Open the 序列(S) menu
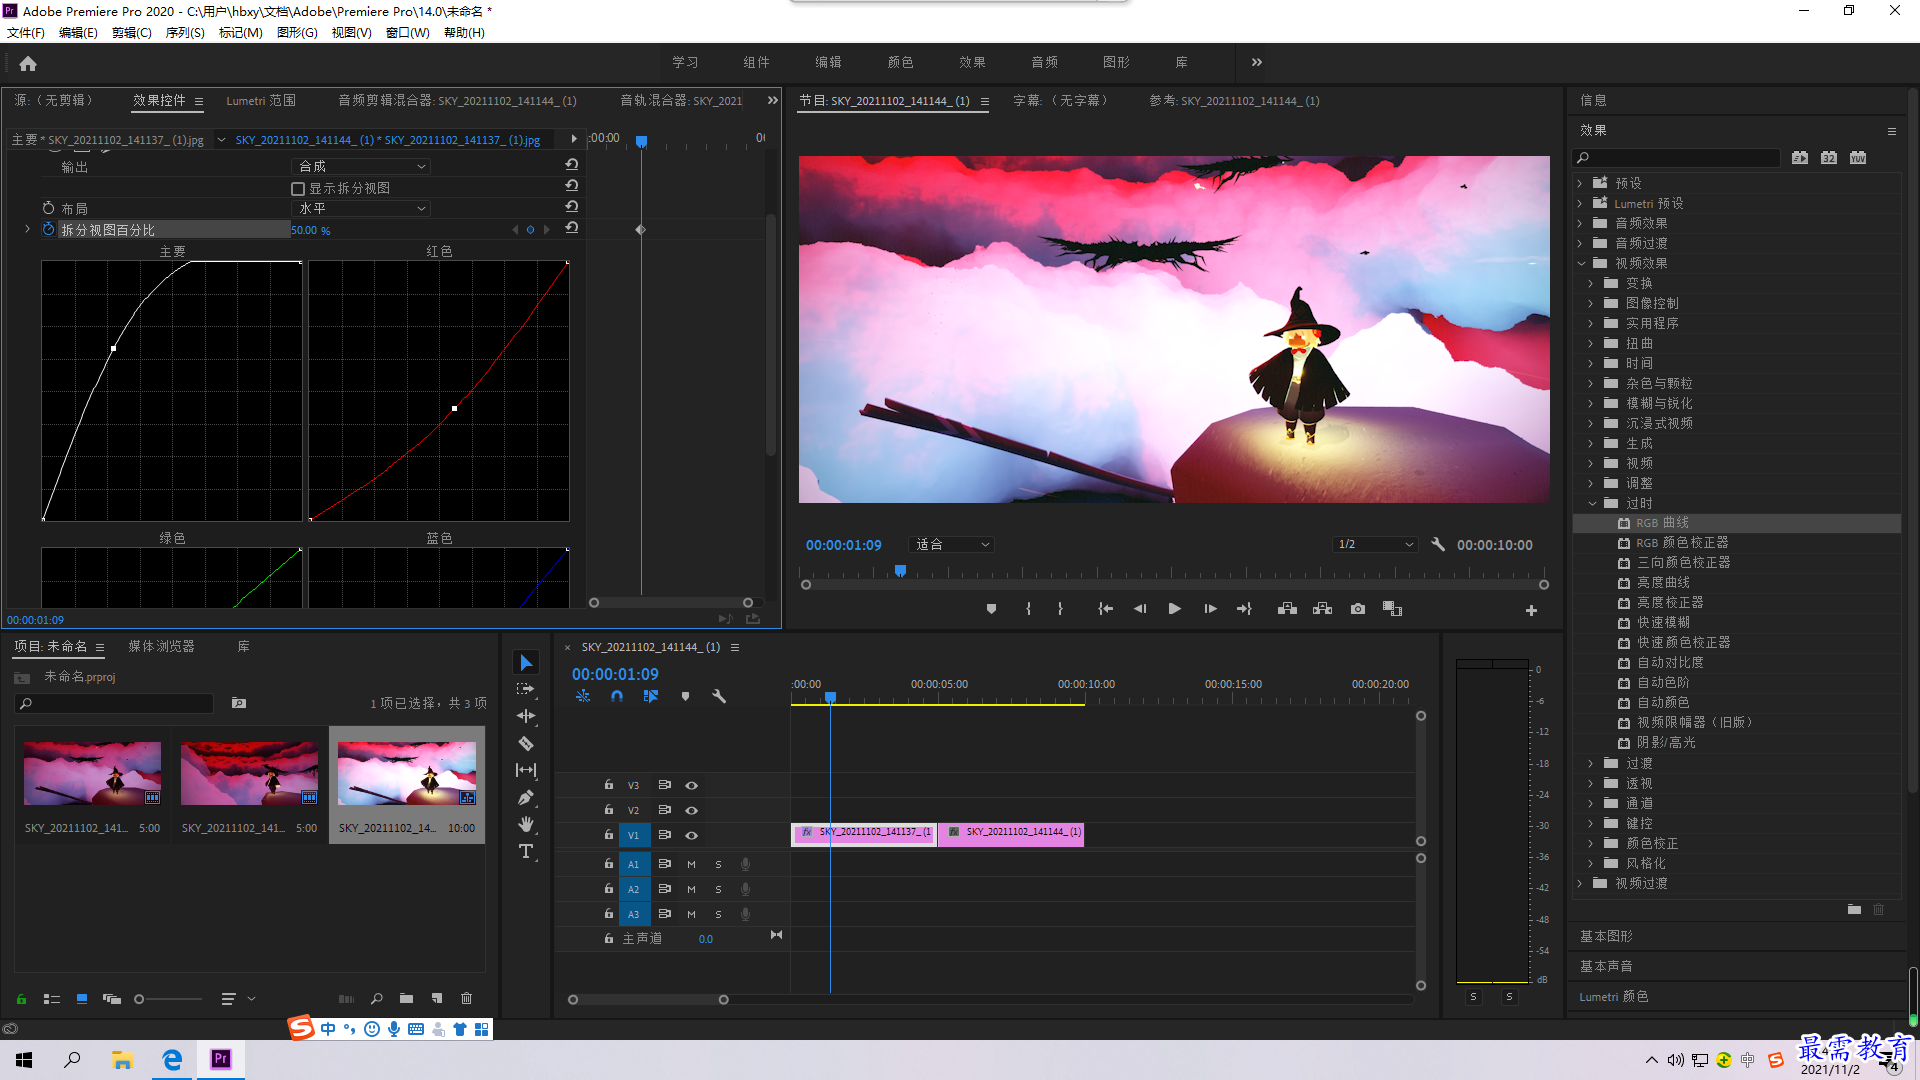This screenshot has height=1080, width=1920. click(x=185, y=33)
